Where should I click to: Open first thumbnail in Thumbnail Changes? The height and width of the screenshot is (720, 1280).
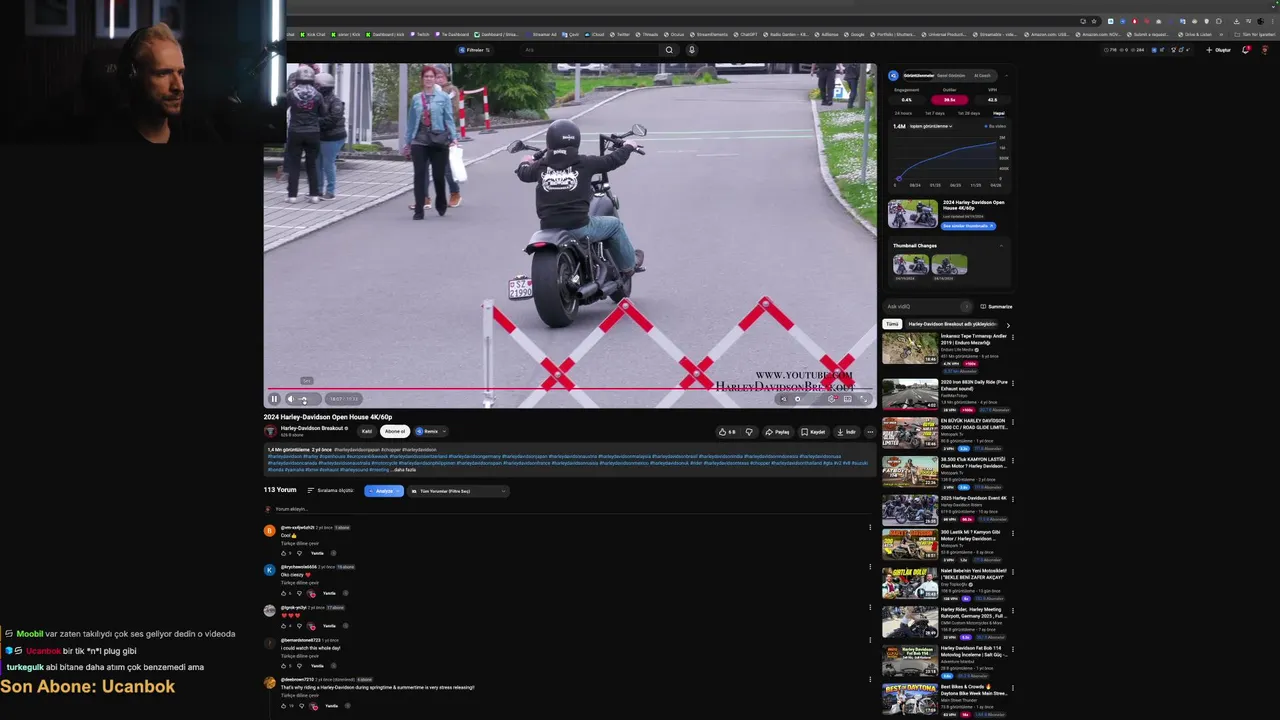pos(911,265)
